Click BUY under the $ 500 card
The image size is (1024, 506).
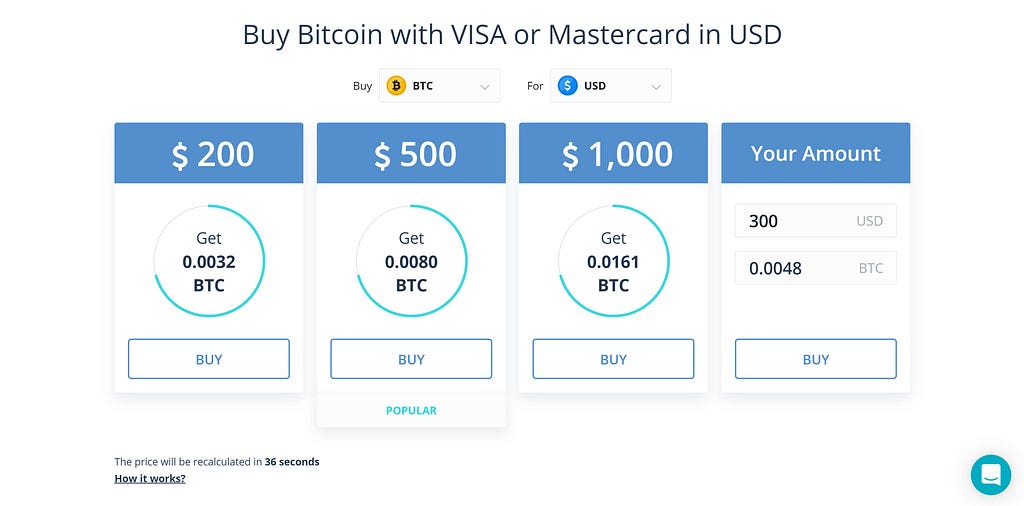coord(411,359)
